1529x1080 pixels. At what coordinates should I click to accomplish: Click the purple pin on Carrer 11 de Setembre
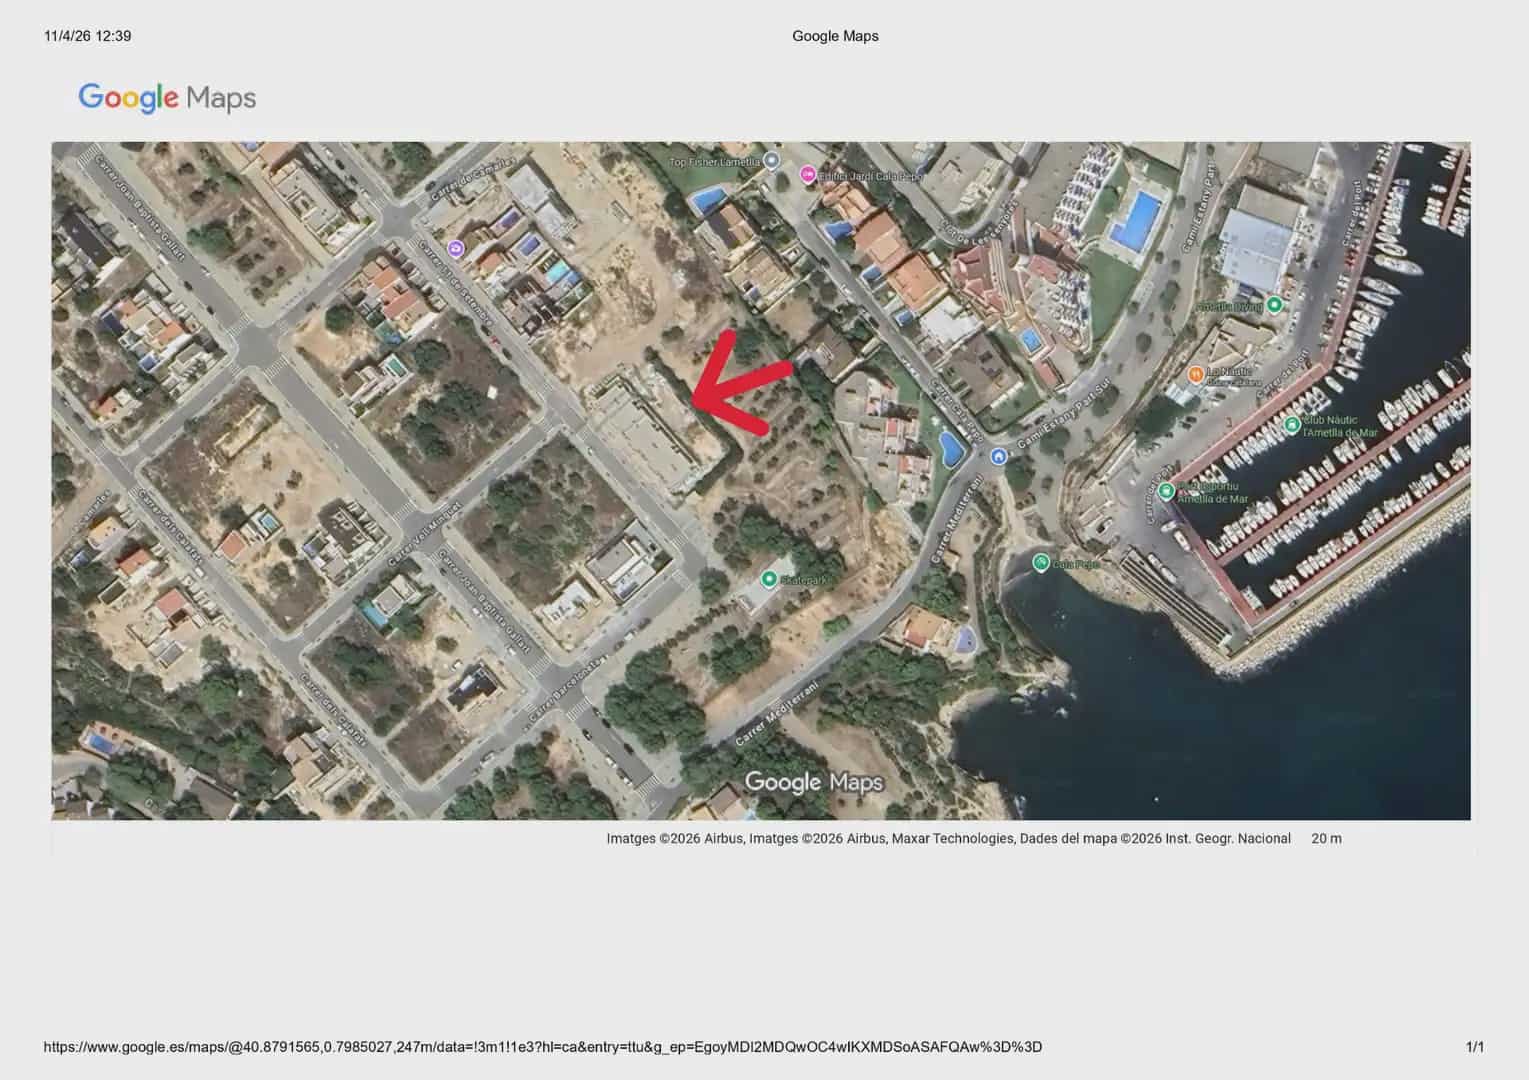coord(456,248)
